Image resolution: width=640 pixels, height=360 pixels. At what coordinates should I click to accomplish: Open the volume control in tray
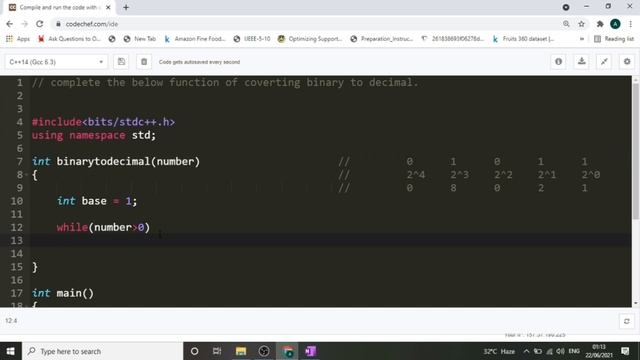click(560, 351)
